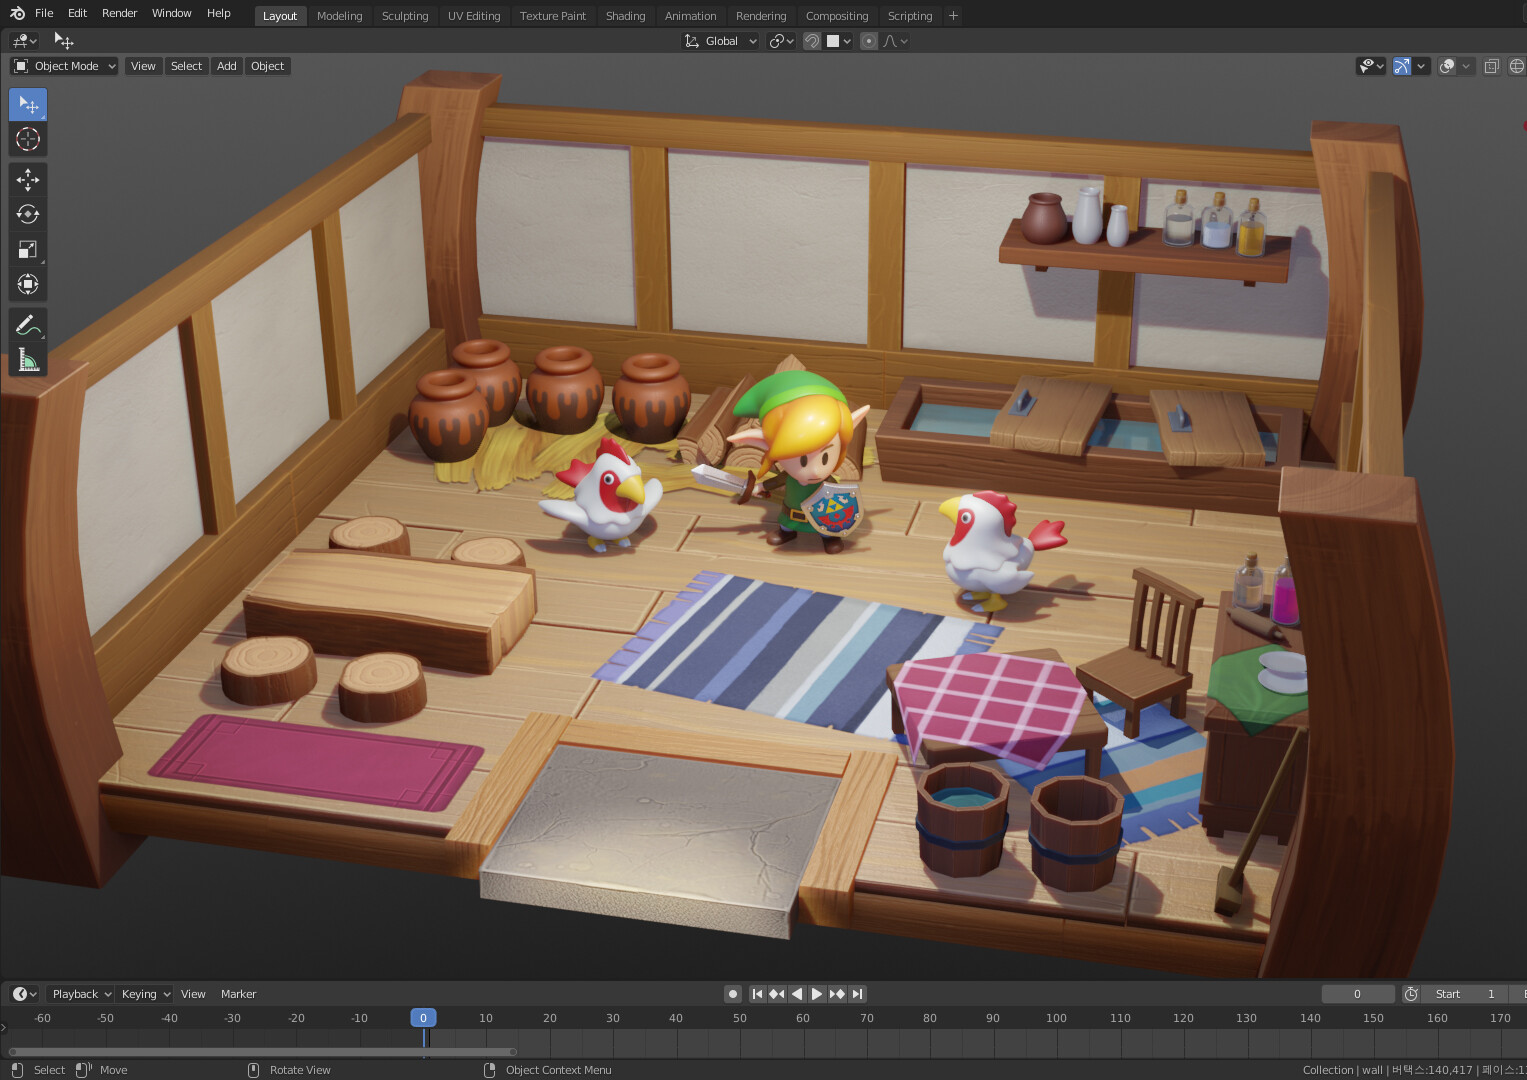Expand the overlays options dropdown arrow

tap(1466, 66)
